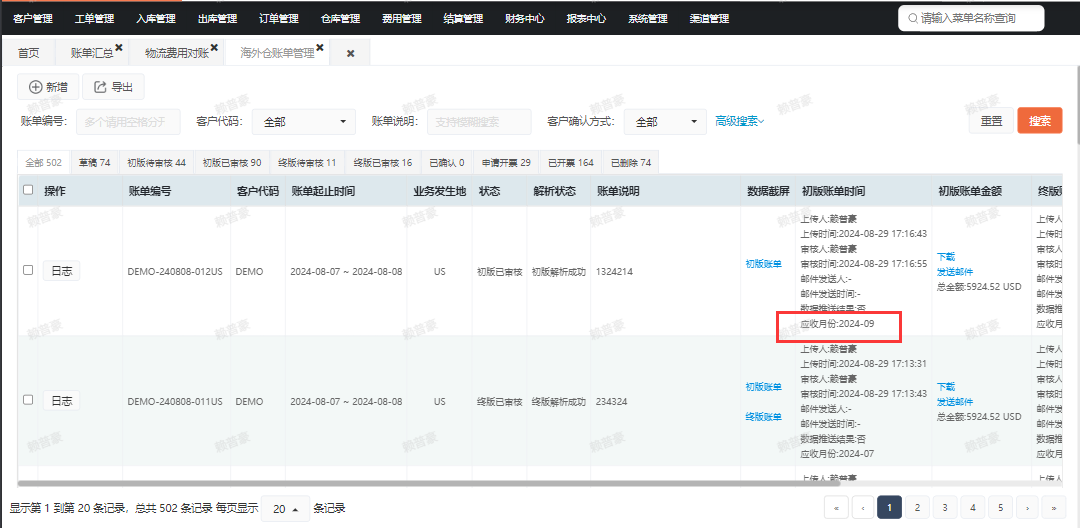Viewport: 1080px width, 528px height.
Task: Open the 客户确认方式 dropdown
Action: pyautogui.click(x=665, y=122)
